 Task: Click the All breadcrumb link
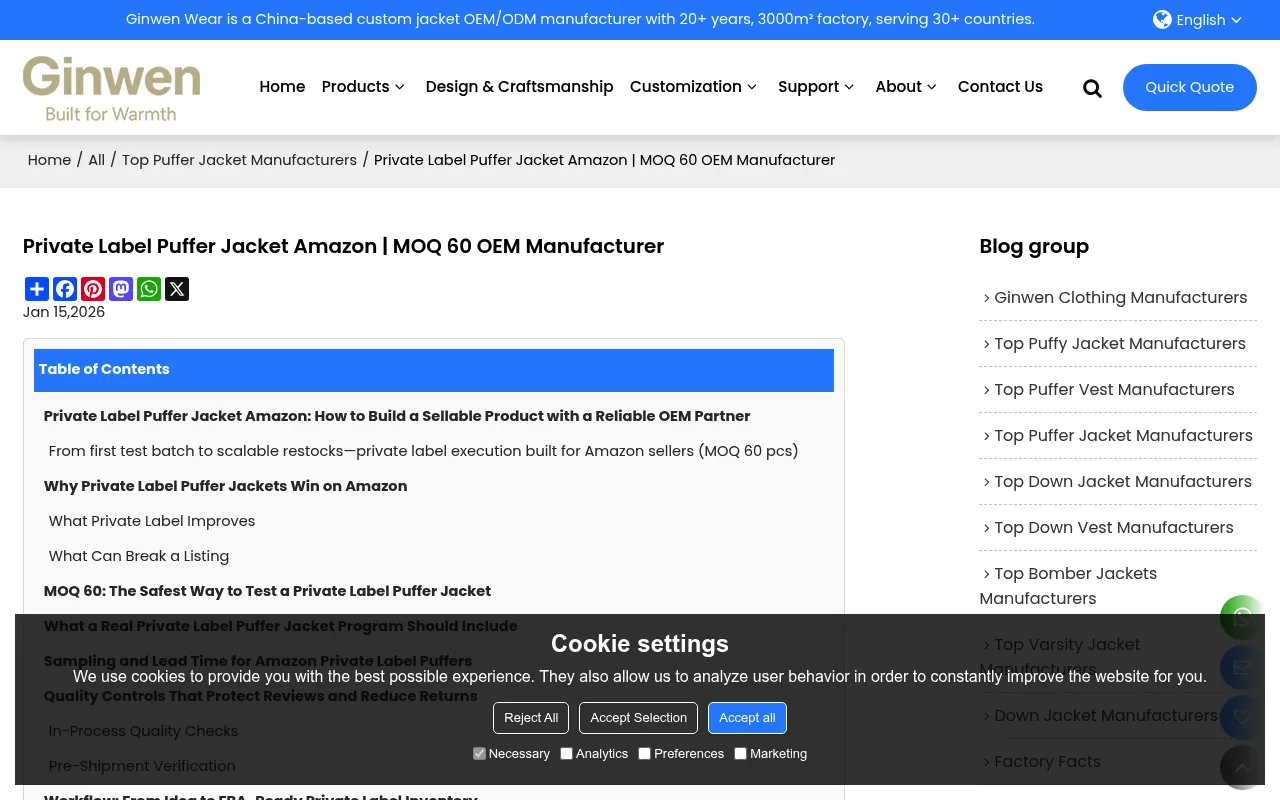(x=96, y=160)
